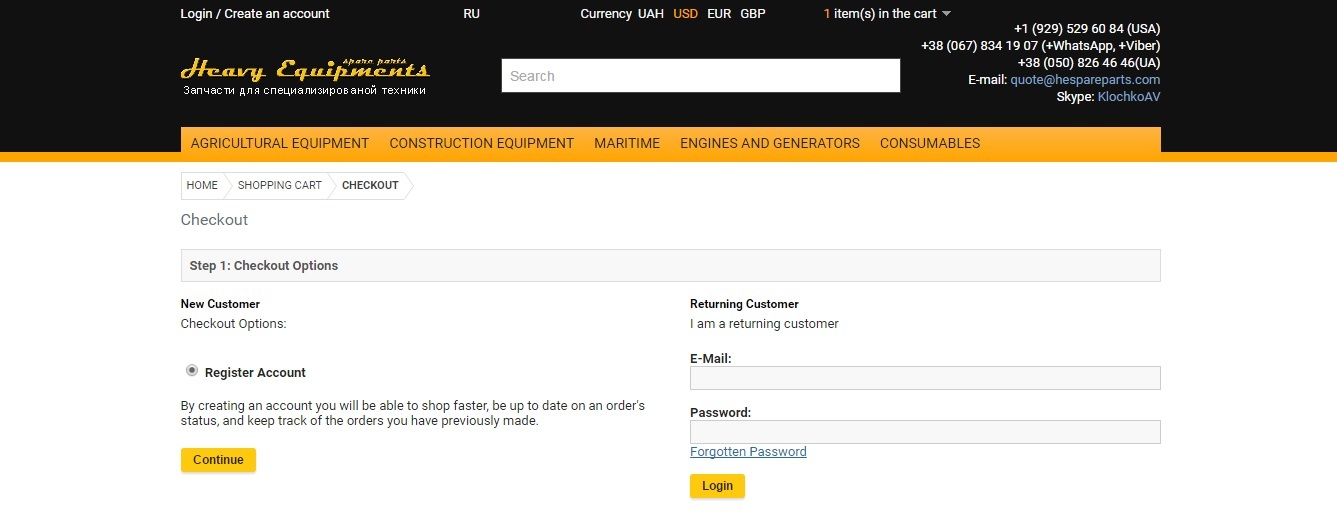Switch currency to UAH

[651, 14]
